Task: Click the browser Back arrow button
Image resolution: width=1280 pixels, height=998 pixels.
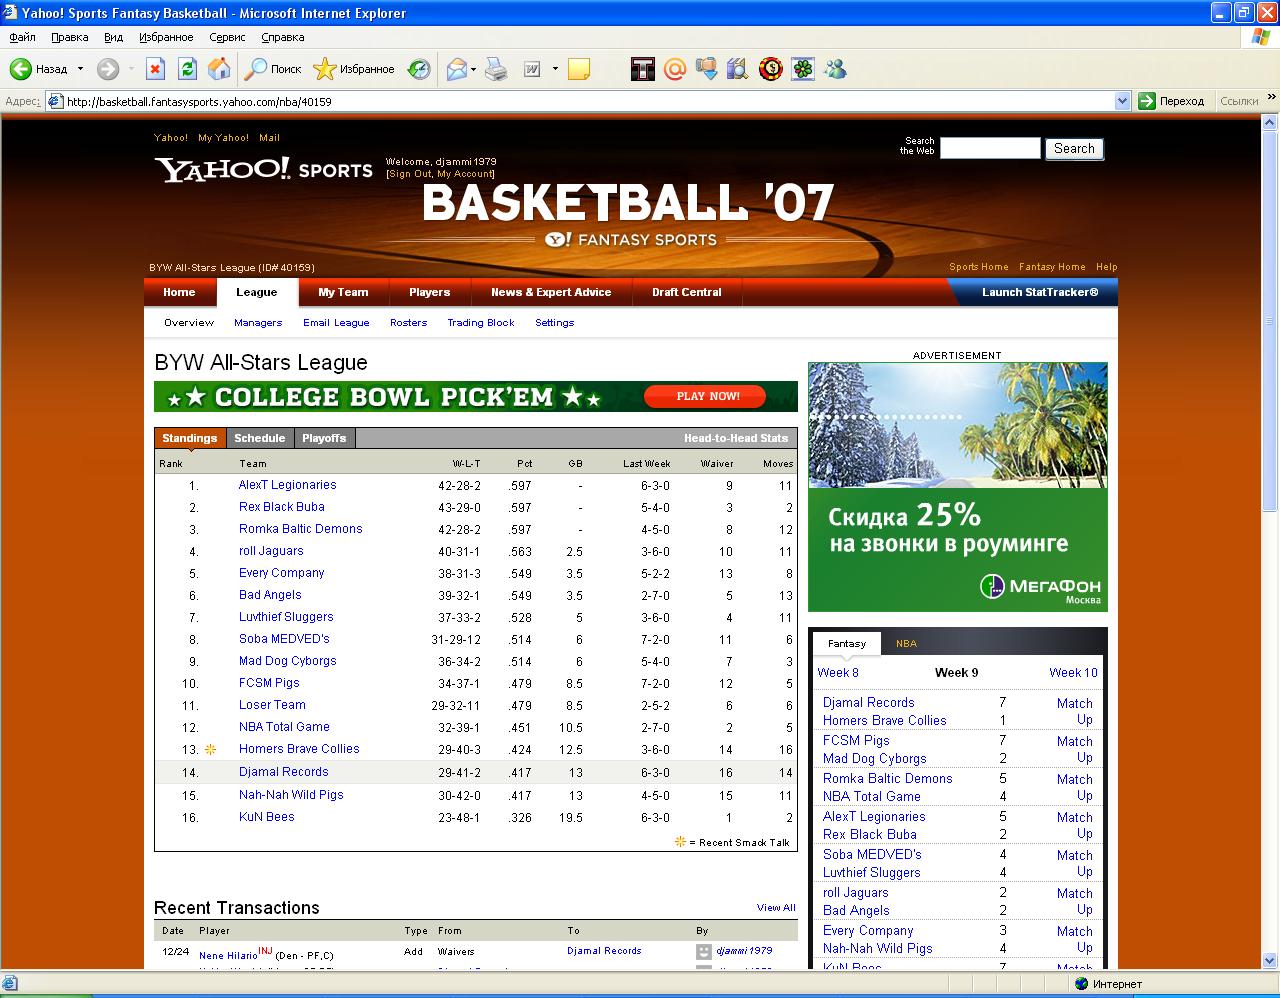Action: click(22, 69)
